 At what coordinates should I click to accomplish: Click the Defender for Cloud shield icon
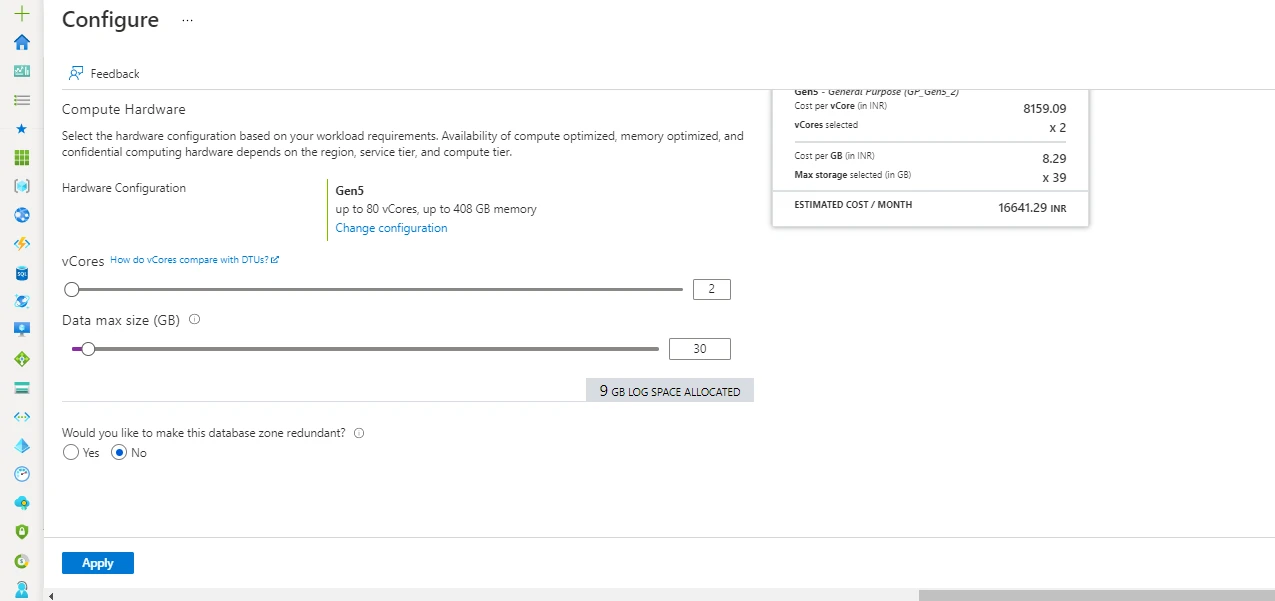(x=21, y=531)
